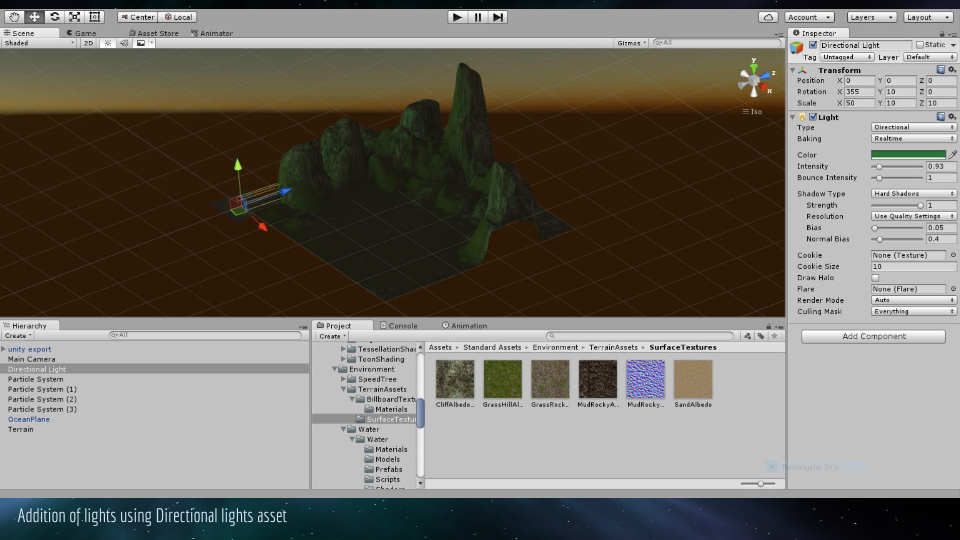
Task: Disable the Light component checkbox
Action: click(813, 117)
